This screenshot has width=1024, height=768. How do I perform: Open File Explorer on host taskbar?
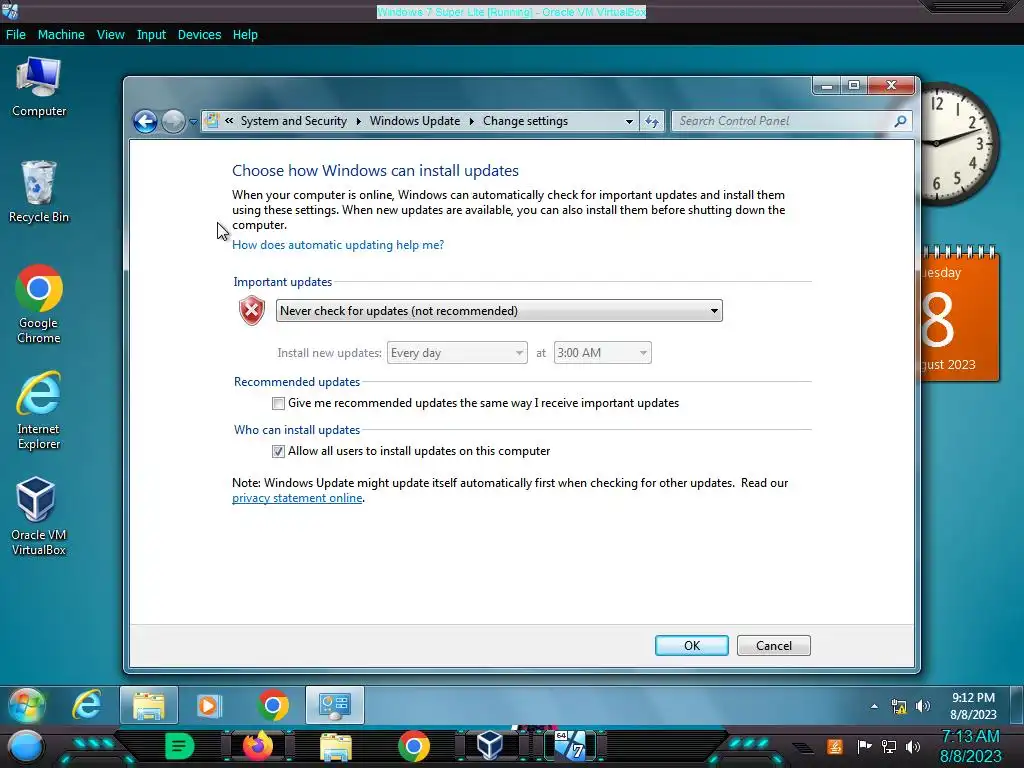pyautogui.click(x=336, y=747)
